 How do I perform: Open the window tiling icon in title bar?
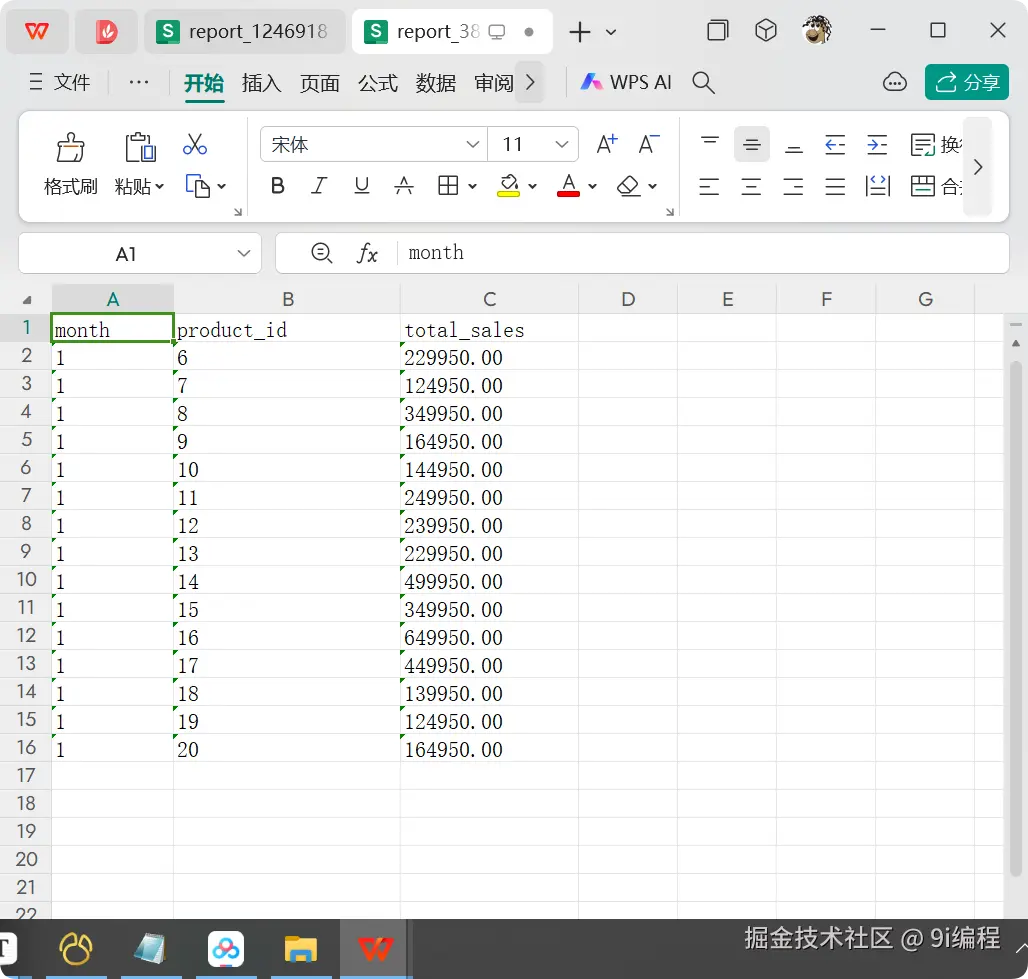pyautogui.click(x=718, y=30)
